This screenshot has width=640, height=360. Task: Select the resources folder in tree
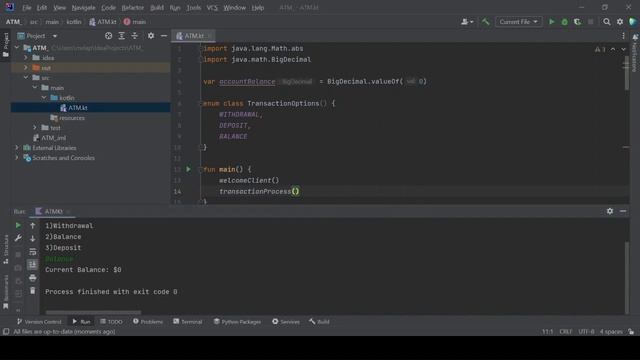pyautogui.click(x=72, y=118)
